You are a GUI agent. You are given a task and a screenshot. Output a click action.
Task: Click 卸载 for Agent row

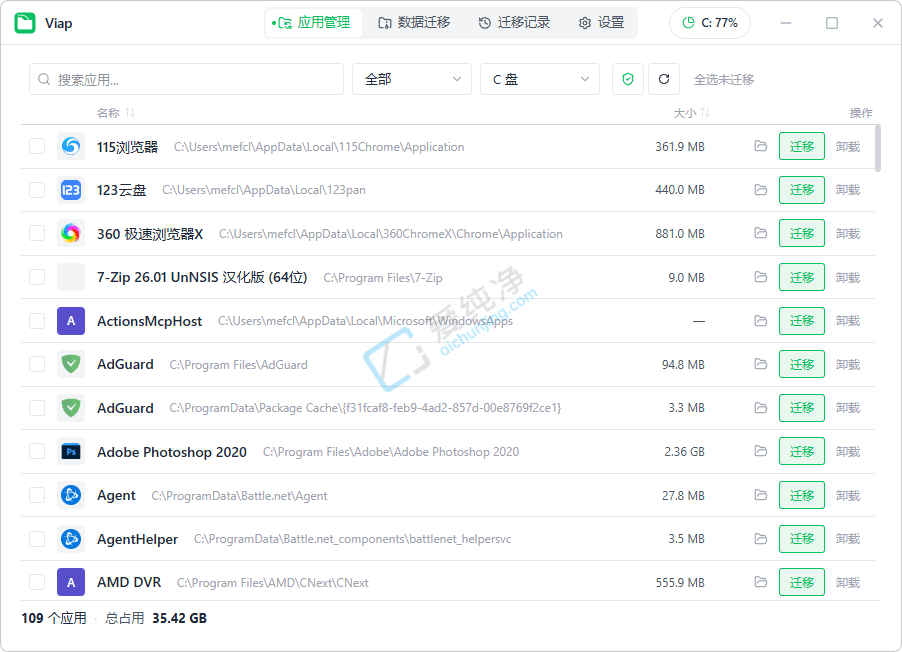[x=848, y=495]
